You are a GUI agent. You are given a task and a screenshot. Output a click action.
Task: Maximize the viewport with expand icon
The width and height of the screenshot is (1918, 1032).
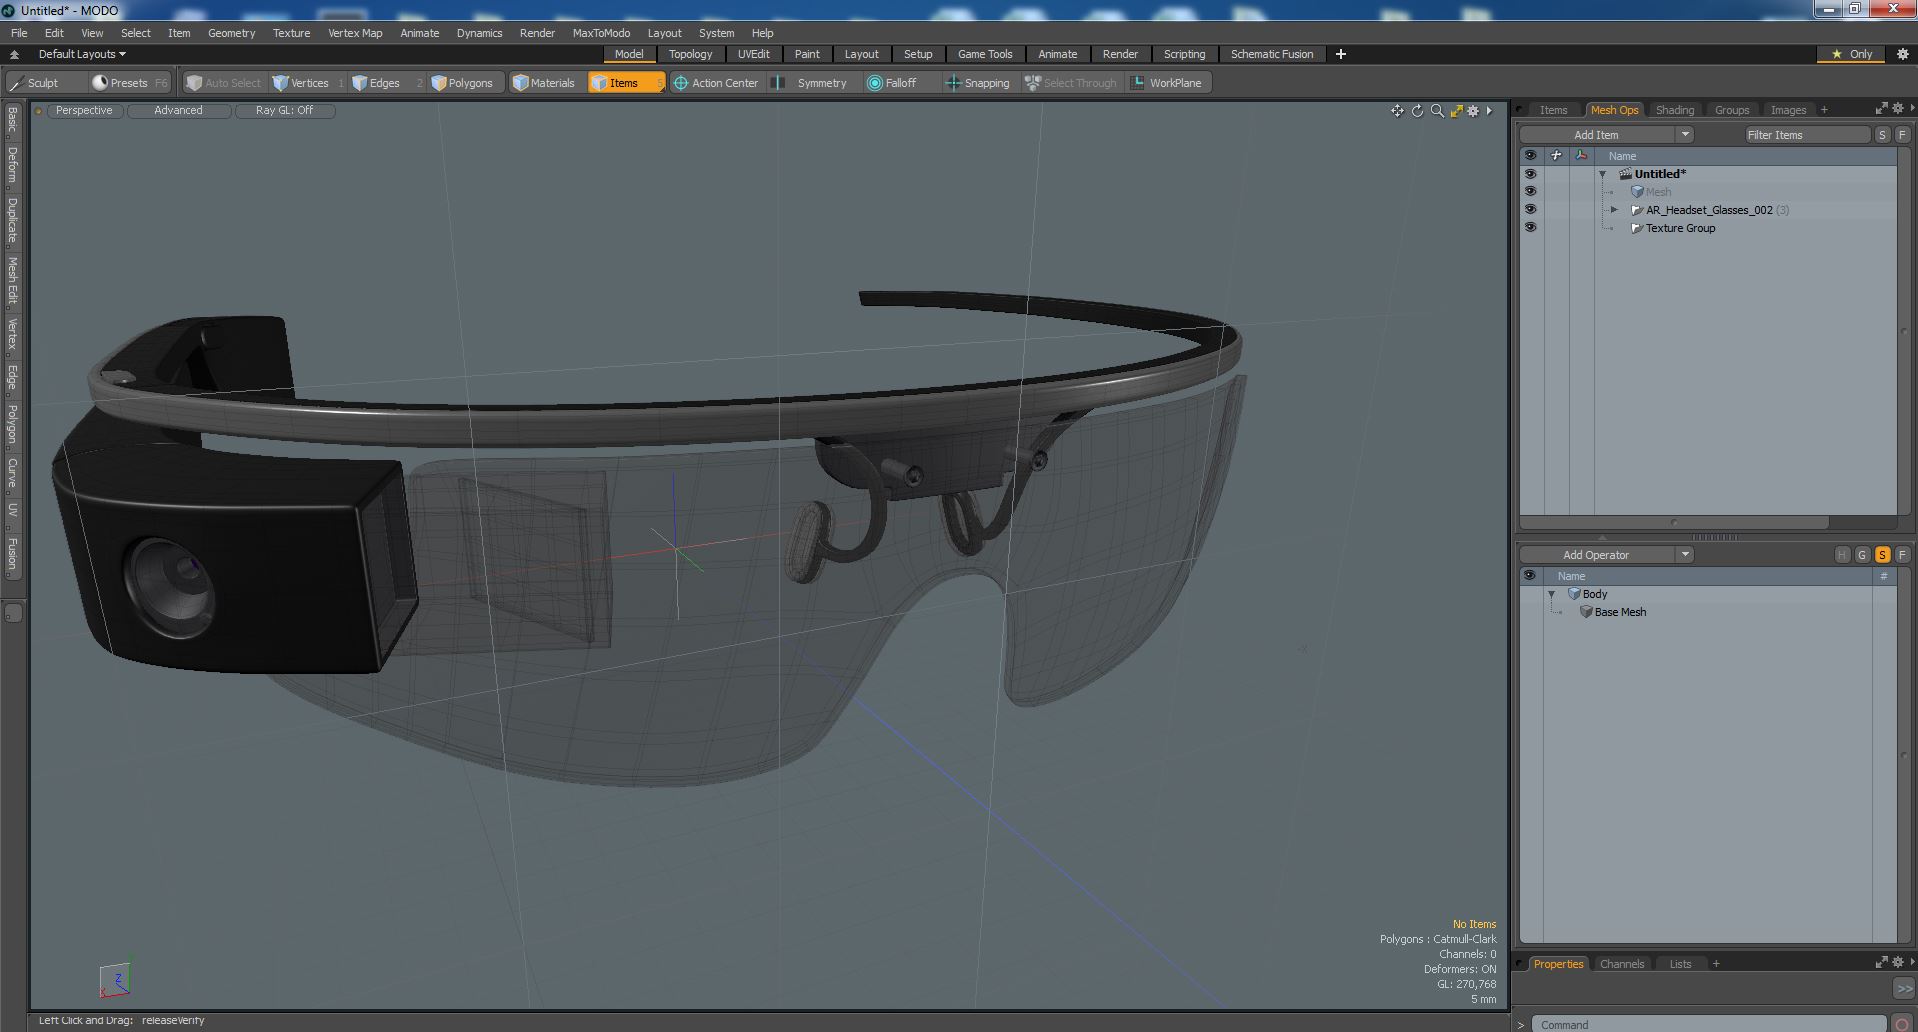tap(1456, 111)
